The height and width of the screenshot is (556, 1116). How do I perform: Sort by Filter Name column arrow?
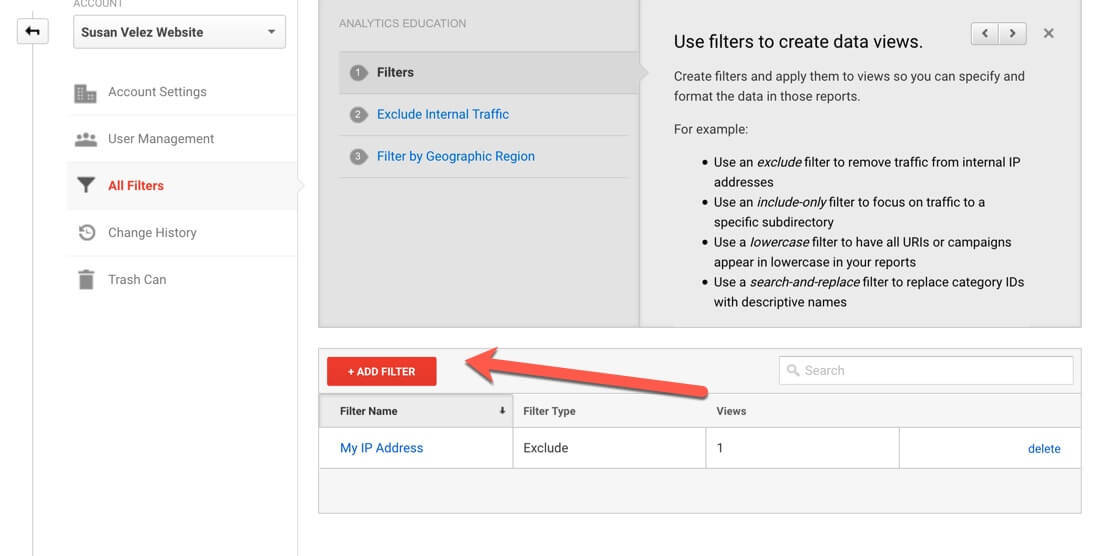point(502,411)
